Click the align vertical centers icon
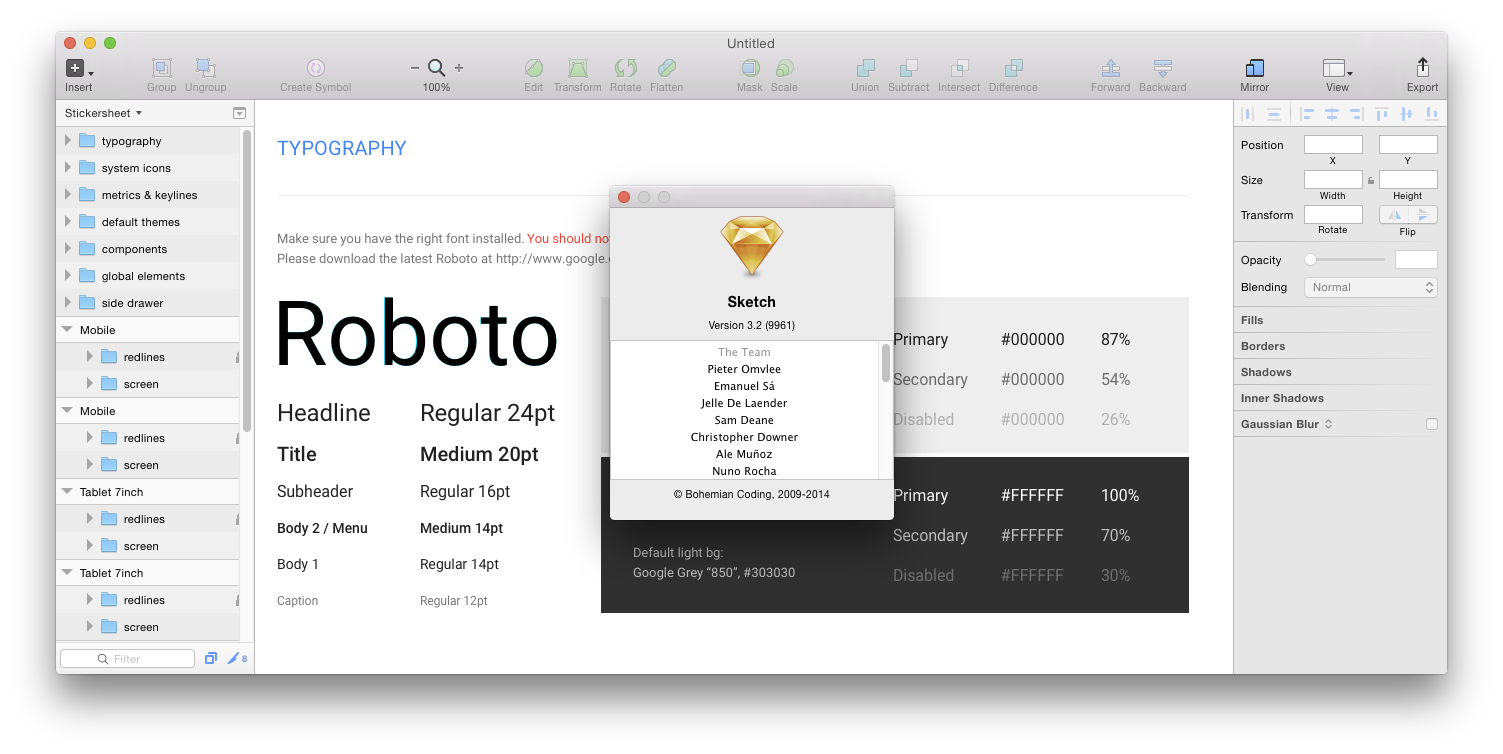Image resolution: width=1503 pixels, height=754 pixels. [x=1407, y=114]
